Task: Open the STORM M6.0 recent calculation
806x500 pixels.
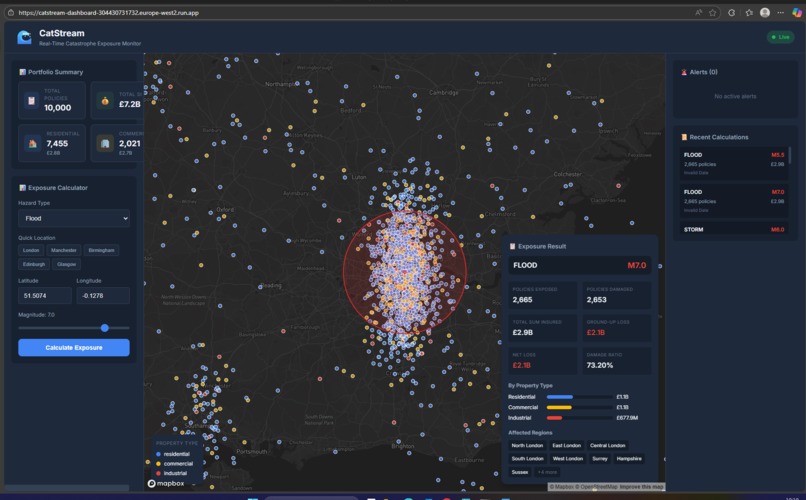Action: coord(734,229)
